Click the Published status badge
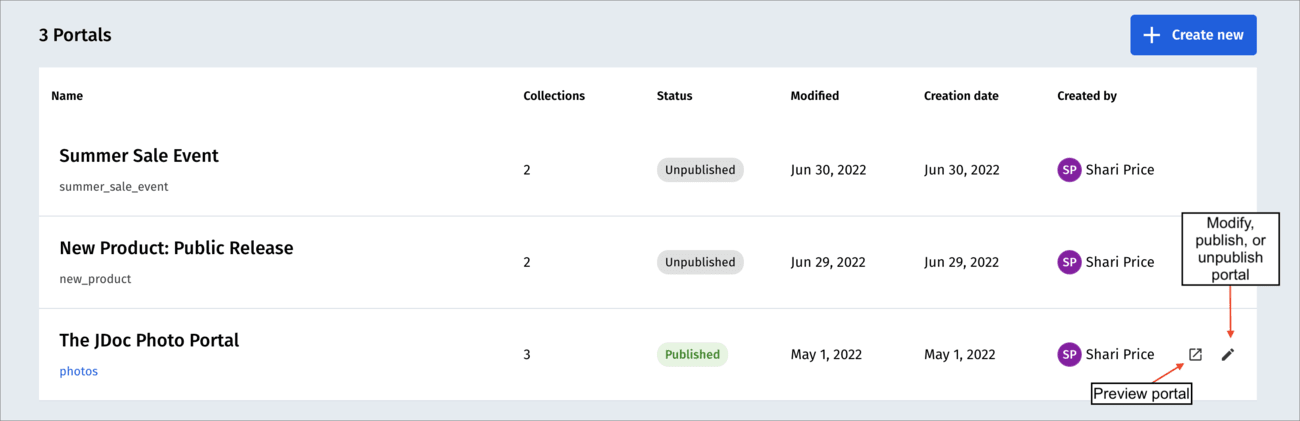The width and height of the screenshot is (1300, 421). [x=692, y=354]
